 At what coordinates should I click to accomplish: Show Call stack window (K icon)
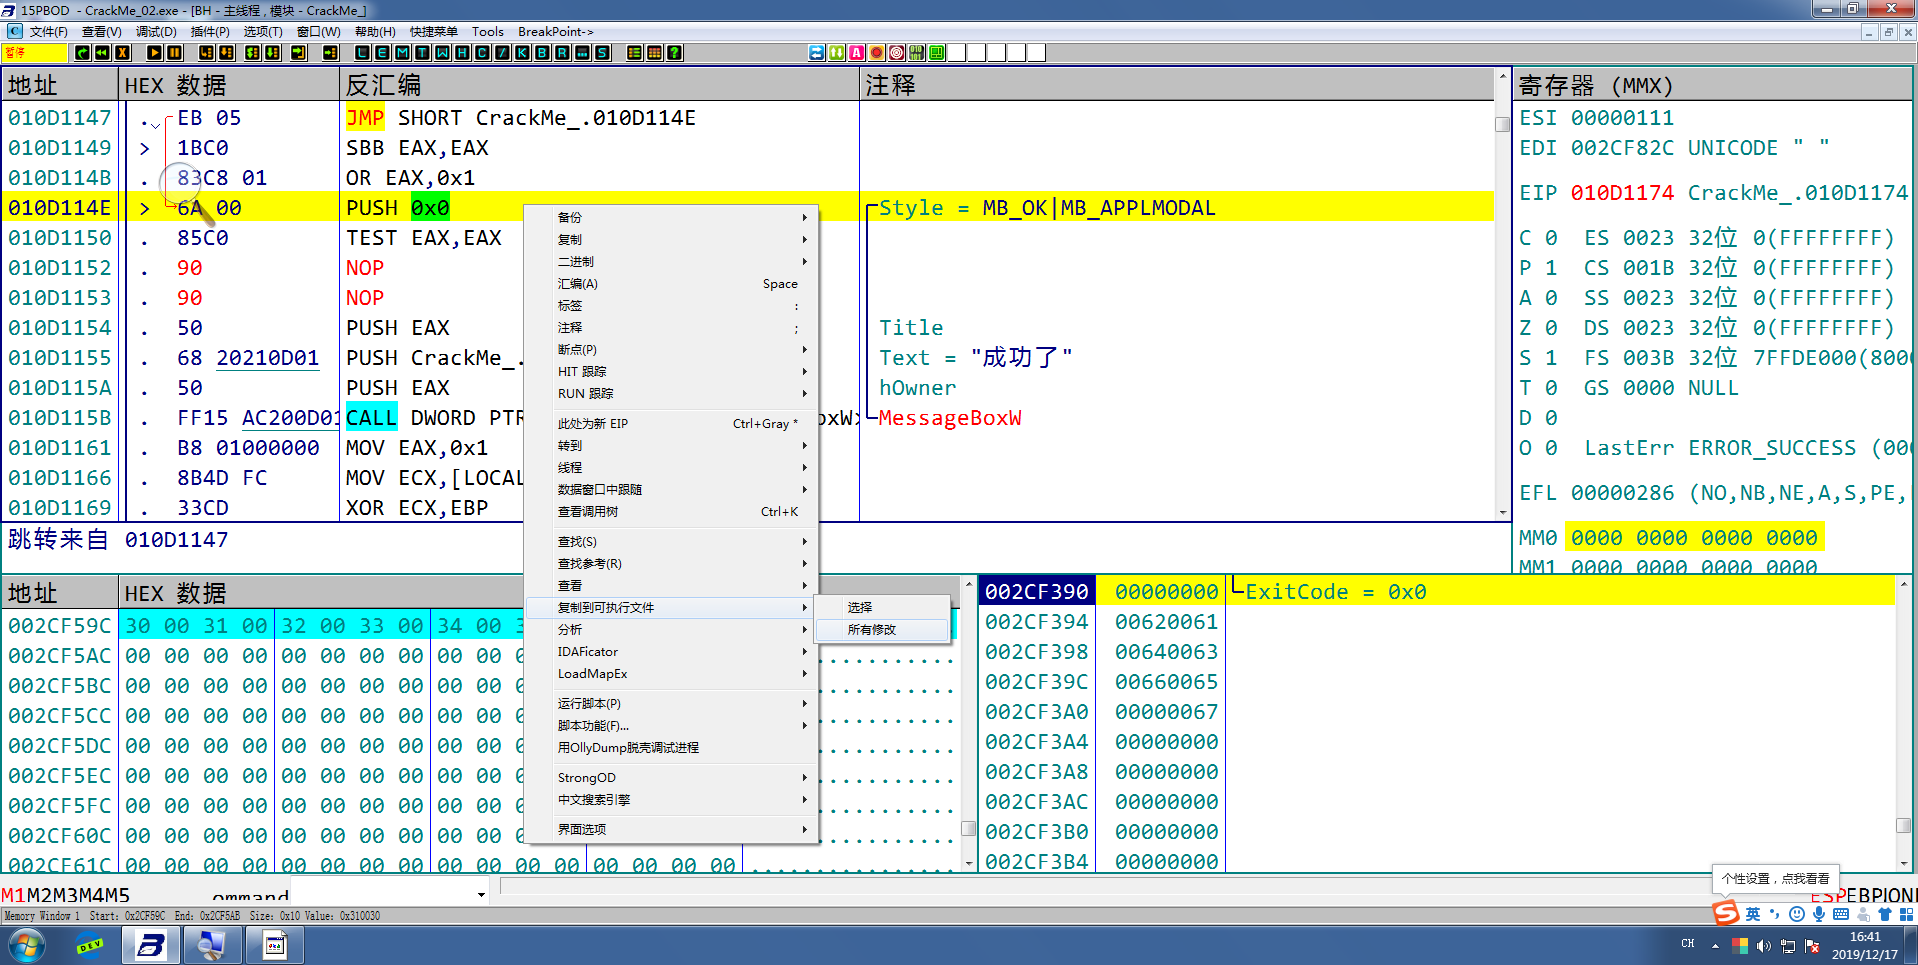tap(522, 53)
